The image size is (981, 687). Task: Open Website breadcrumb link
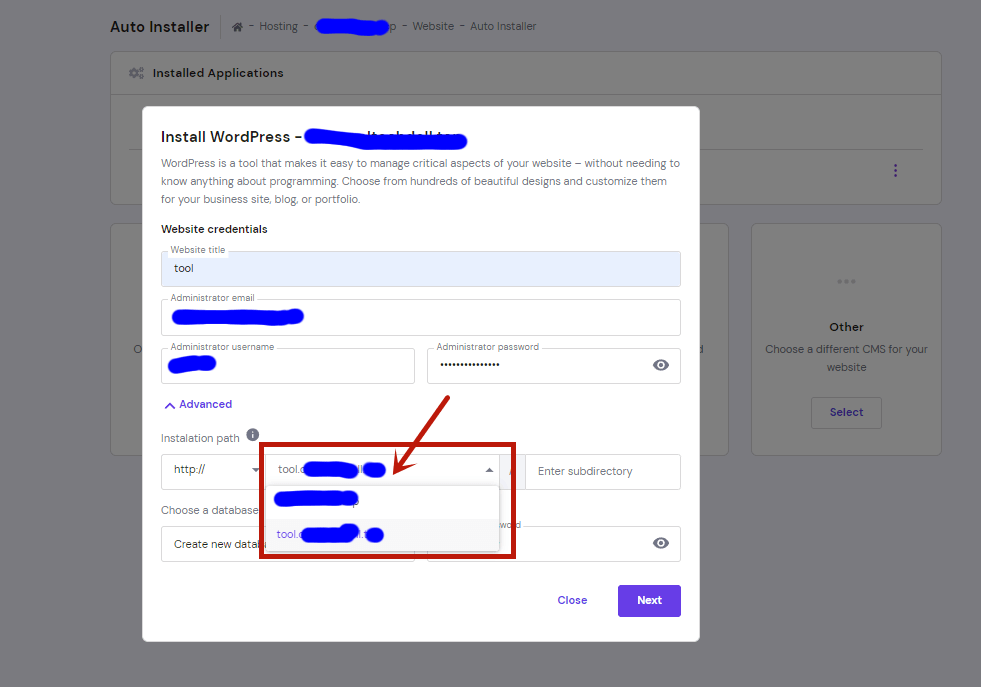pos(433,26)
